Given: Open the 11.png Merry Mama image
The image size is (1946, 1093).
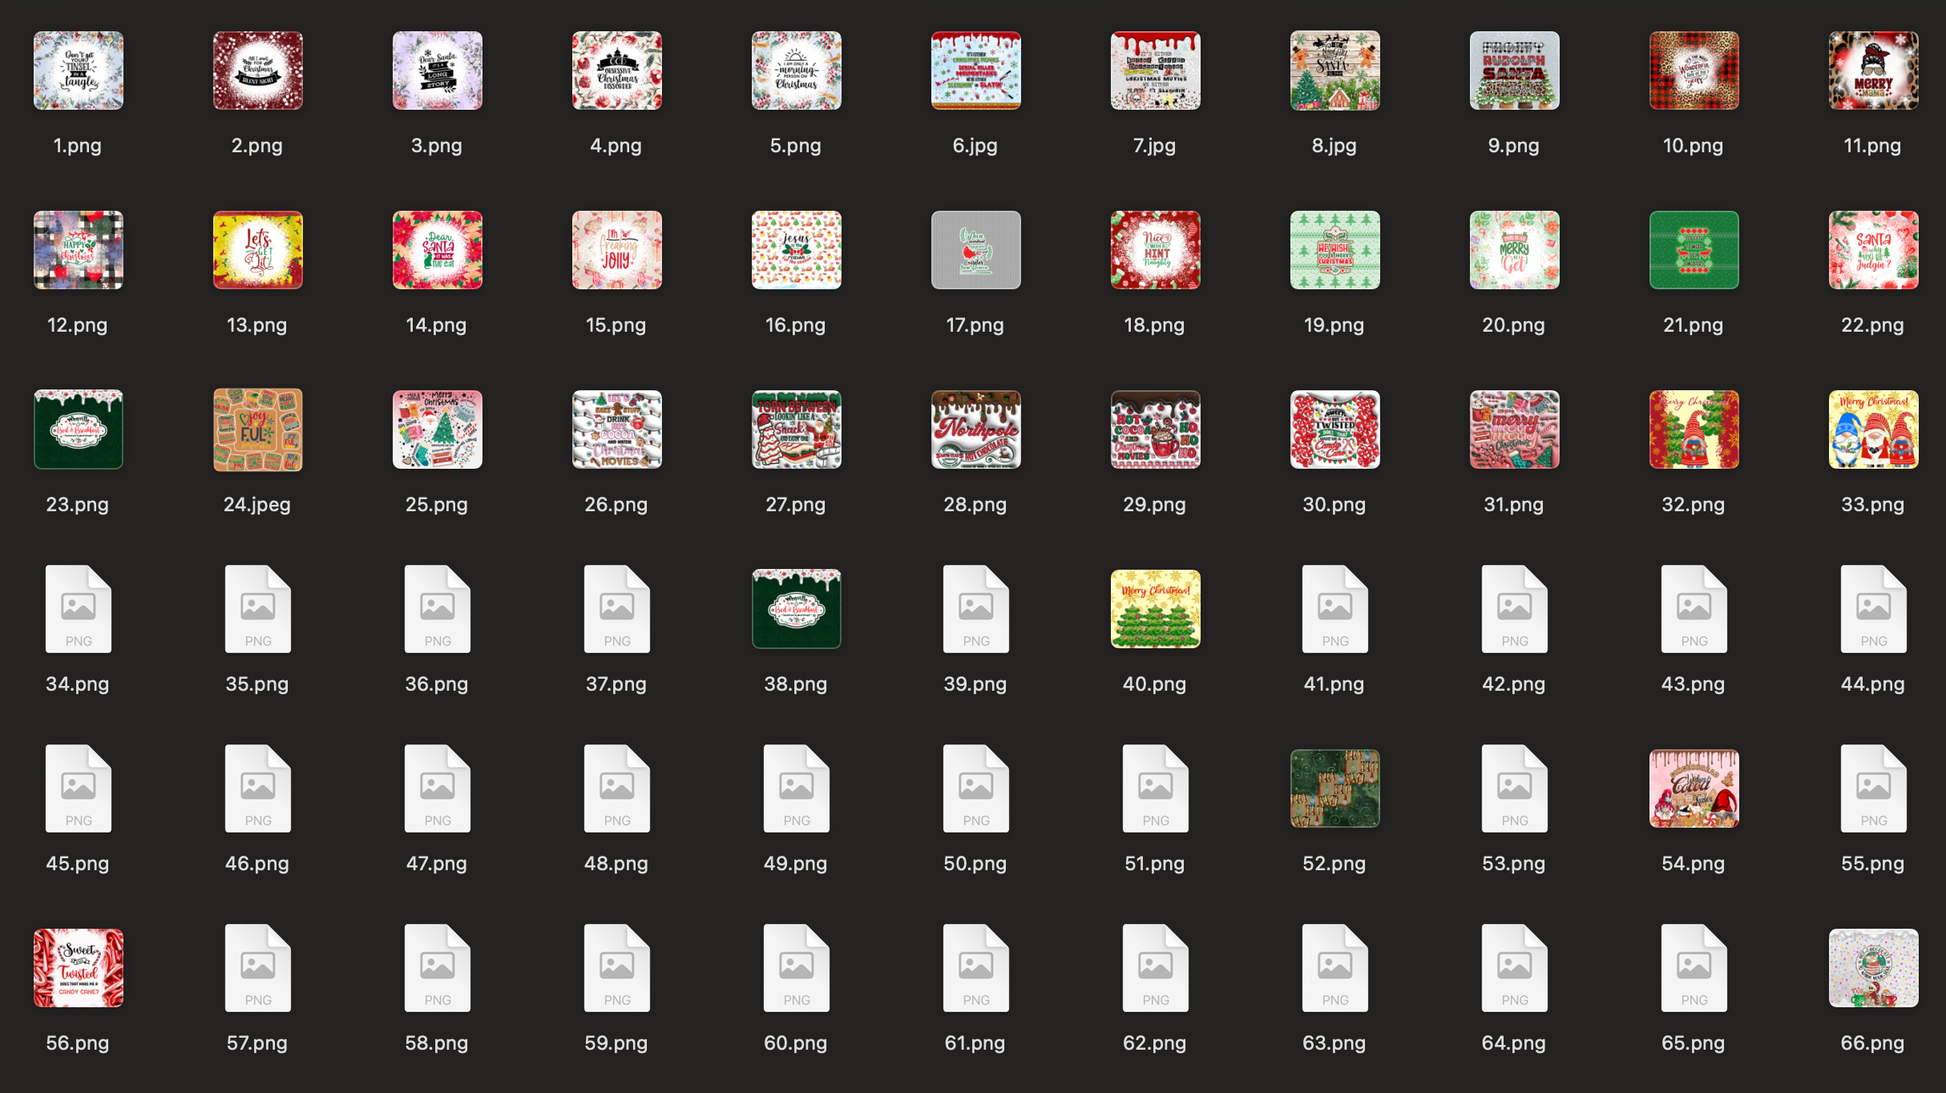Looking at the screenshot, I should coord(1873,70).
